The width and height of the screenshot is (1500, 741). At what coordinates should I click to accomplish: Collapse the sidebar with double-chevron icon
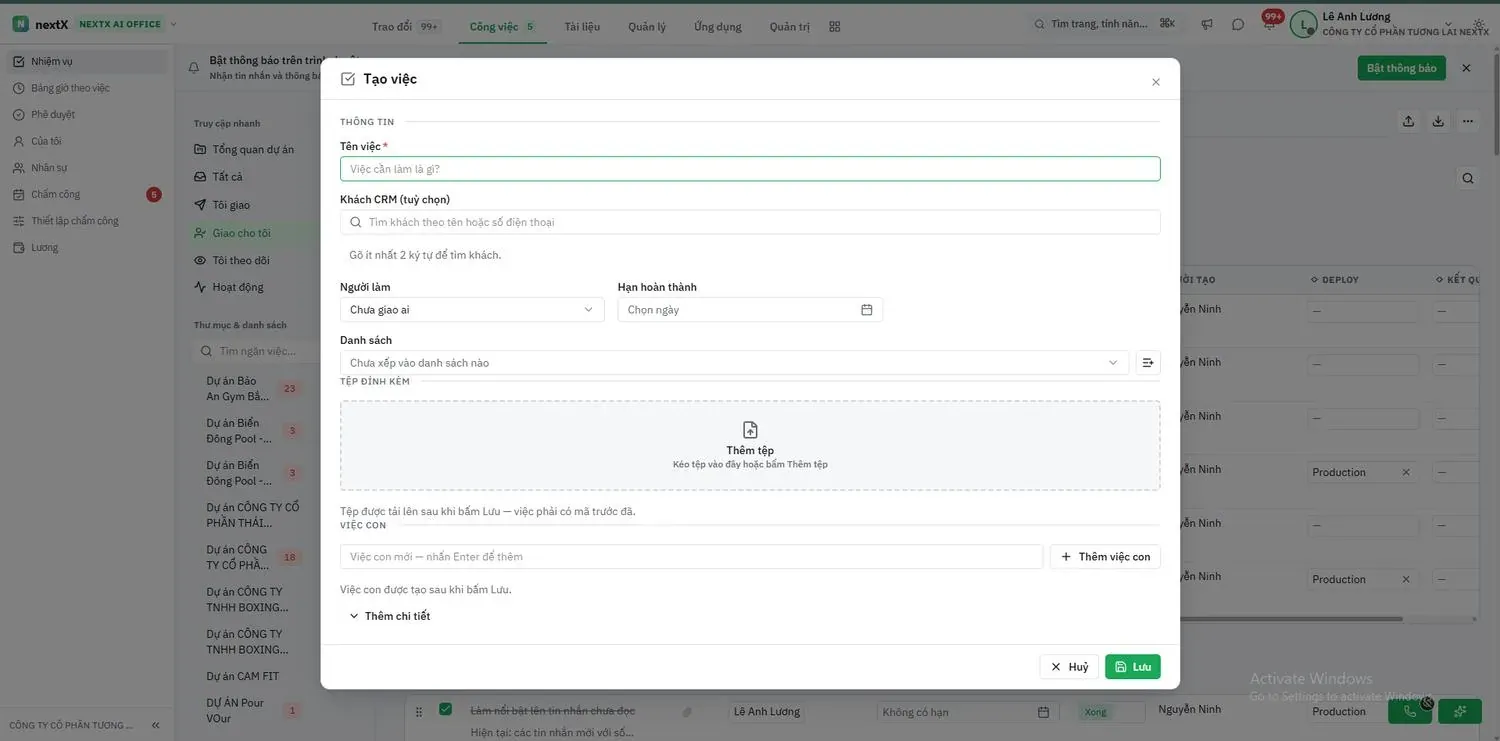tap(155, 725)
